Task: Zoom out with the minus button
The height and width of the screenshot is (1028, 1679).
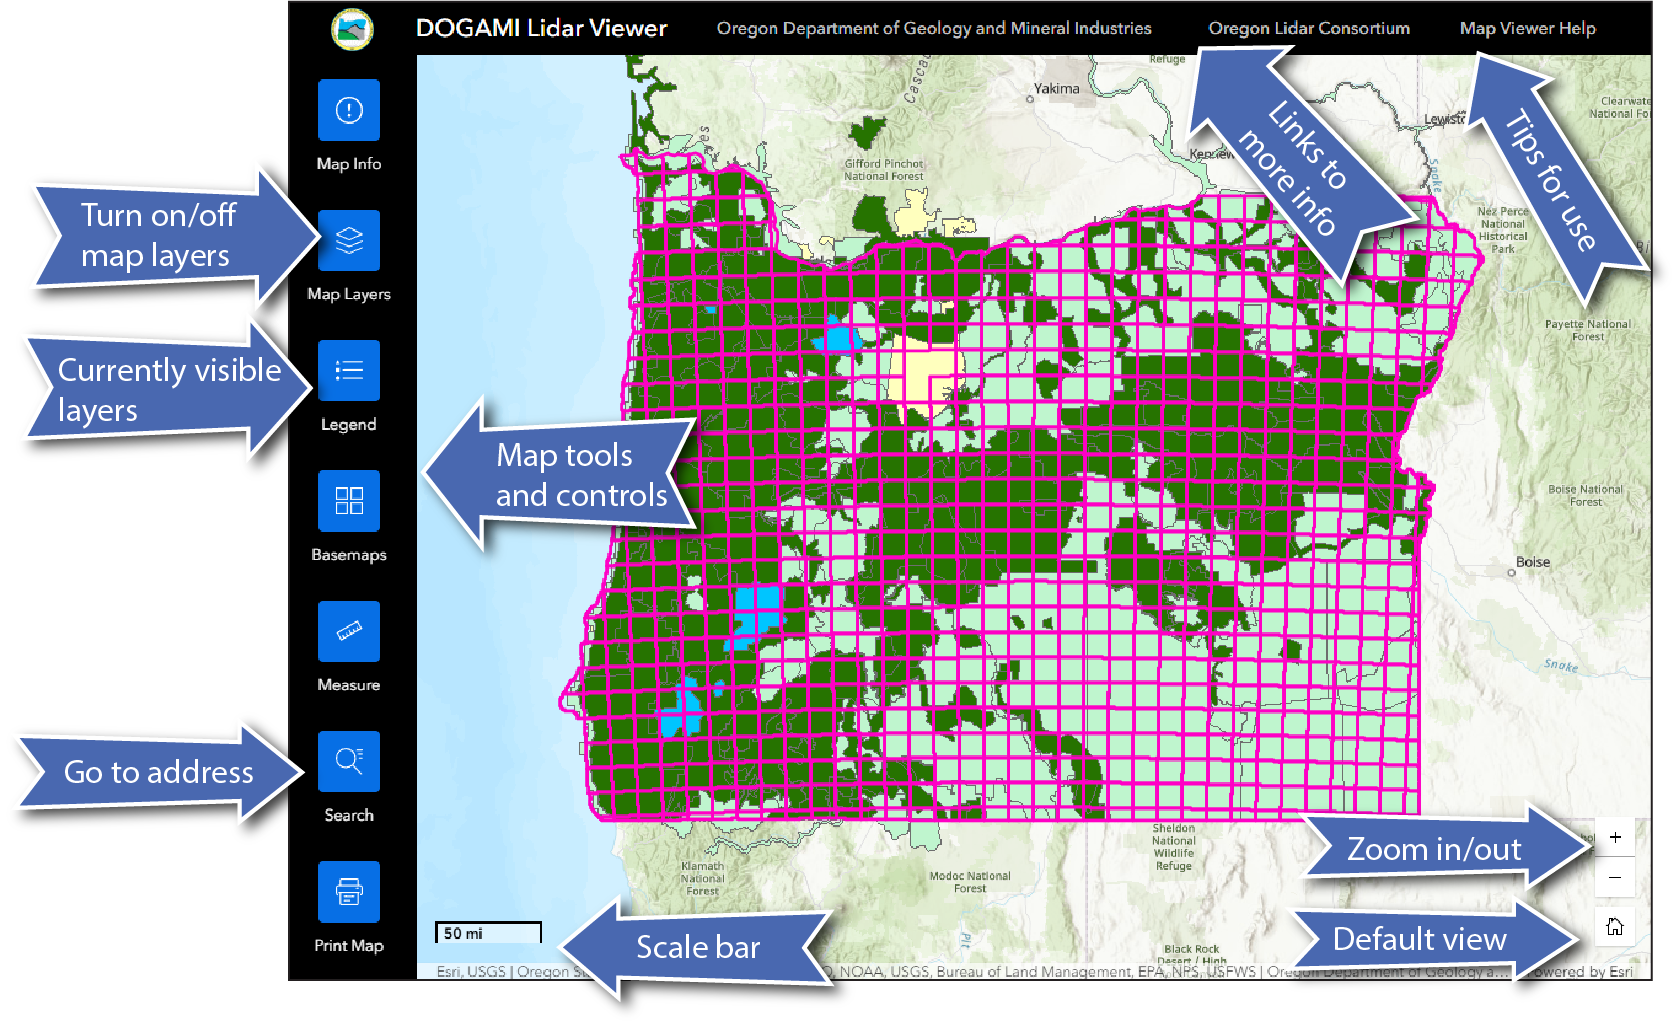Action: pyautogui.click(x=1615, y=877)
